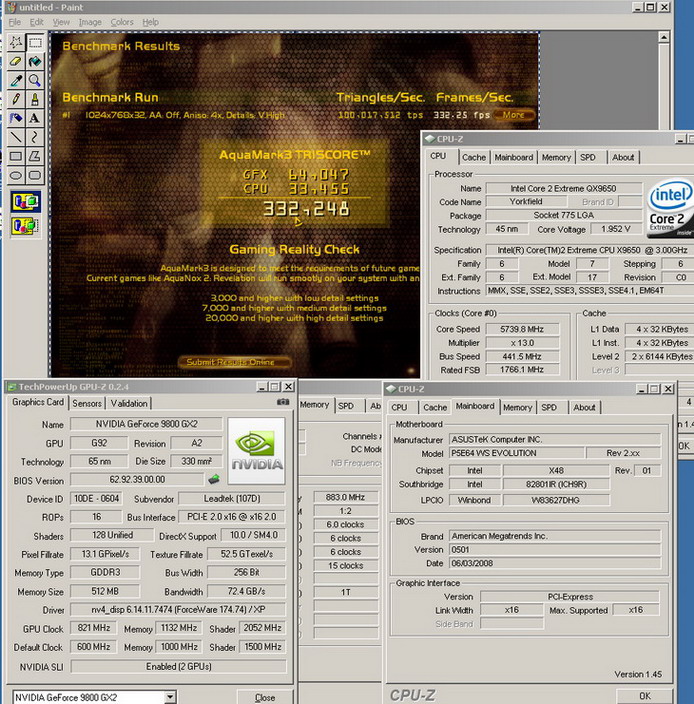The height and width of the screenshot is (704, 694).
Task: Select the Line tool in Paint
Action: click(x=16, y=137)
